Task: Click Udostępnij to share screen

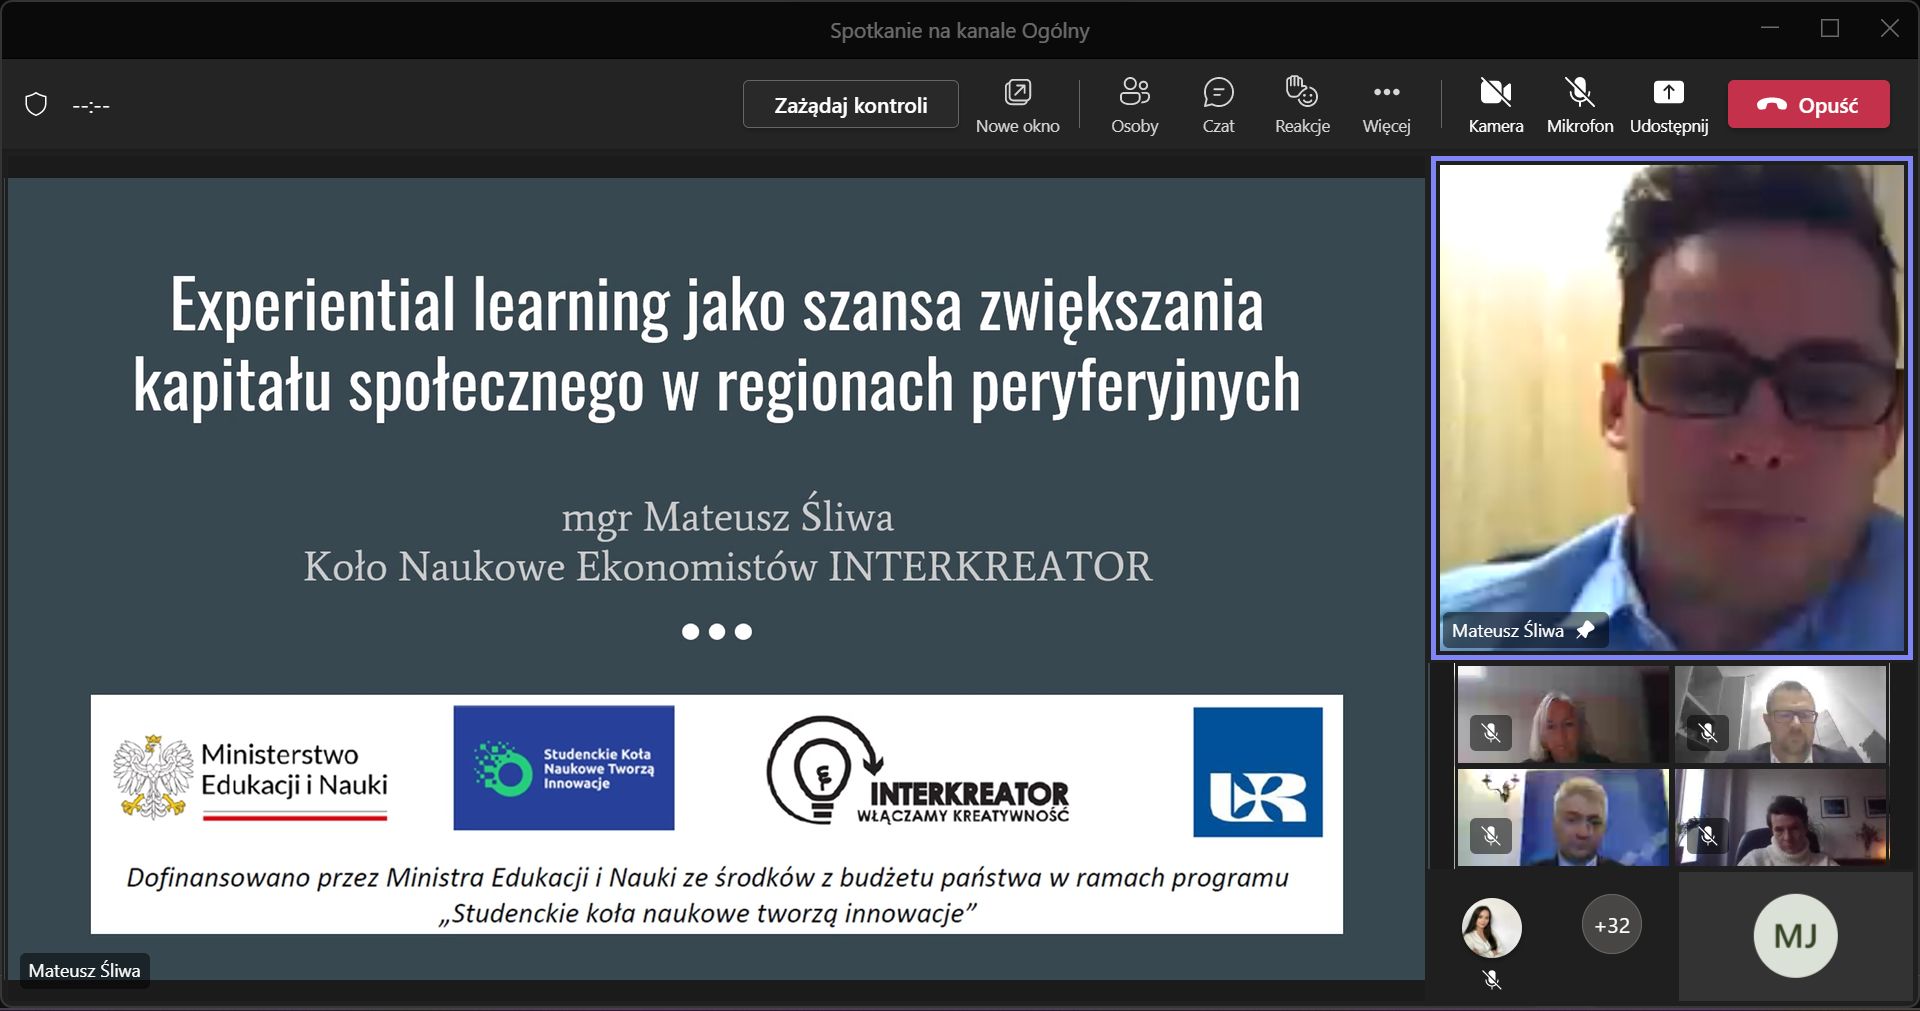Action: pos(1668,105)
